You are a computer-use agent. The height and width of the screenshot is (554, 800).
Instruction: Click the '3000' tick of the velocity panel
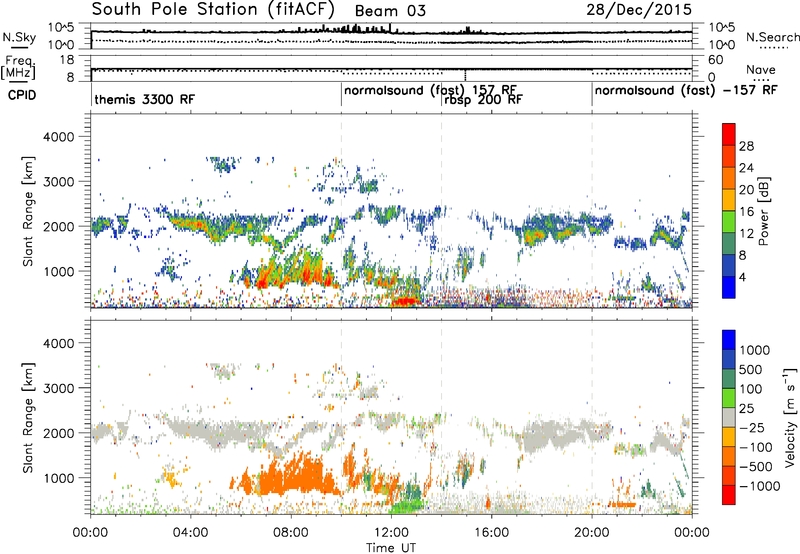click(x=58, y=388)
